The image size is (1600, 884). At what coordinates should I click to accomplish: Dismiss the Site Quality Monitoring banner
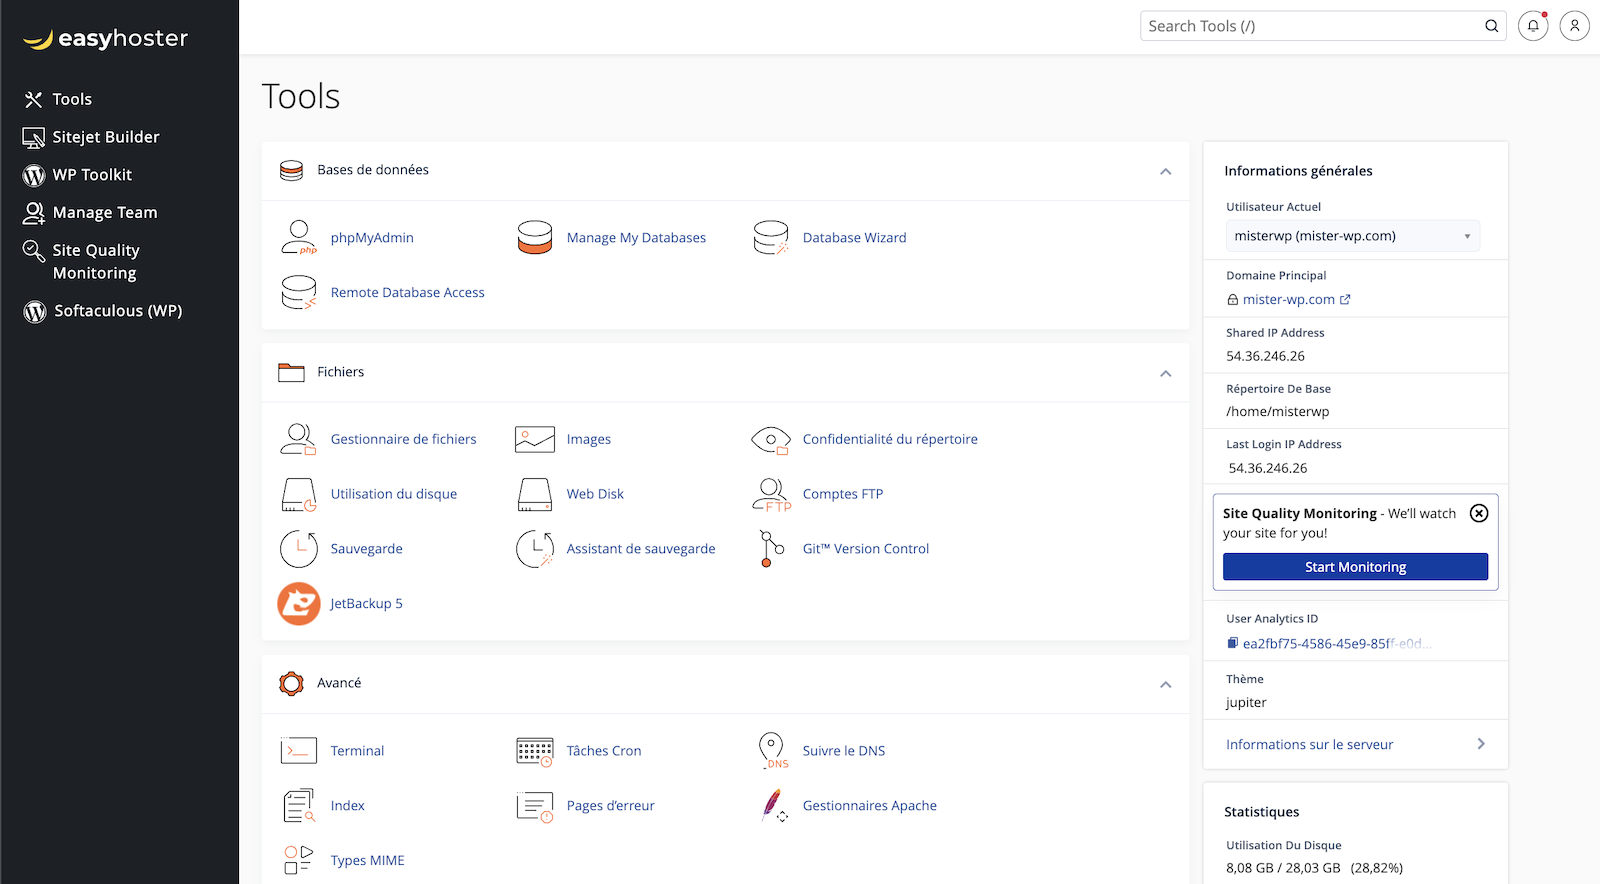(x=1478, y=513)
